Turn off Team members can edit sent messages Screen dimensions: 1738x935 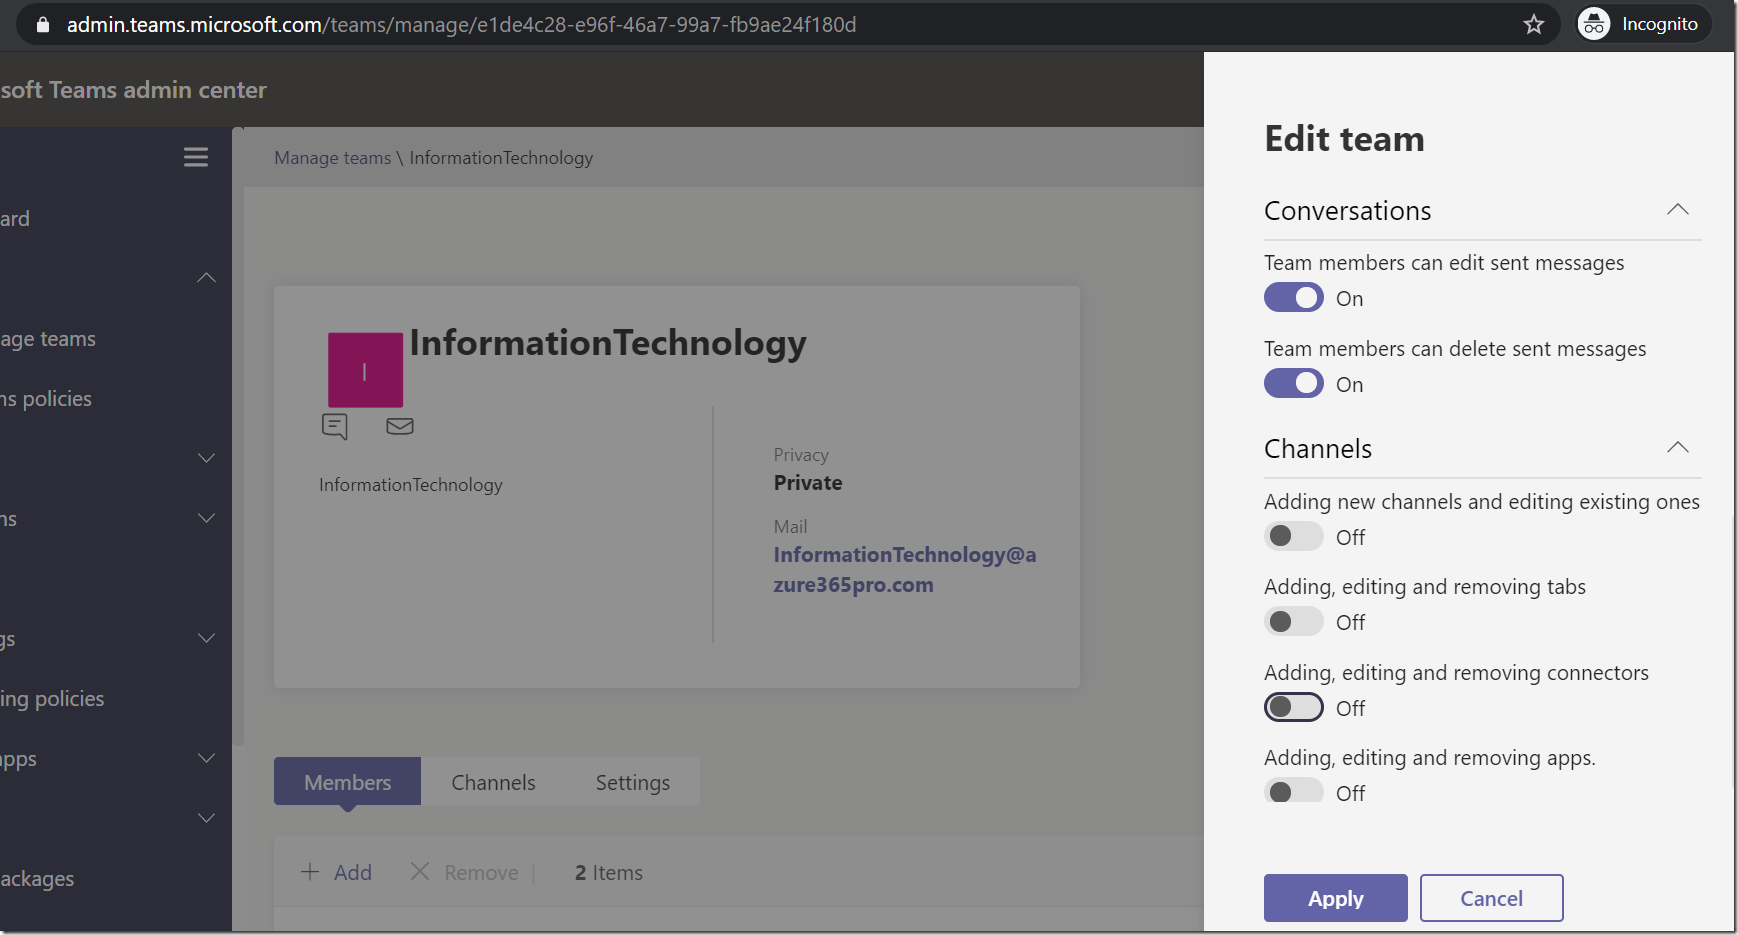coord(1294,298)
